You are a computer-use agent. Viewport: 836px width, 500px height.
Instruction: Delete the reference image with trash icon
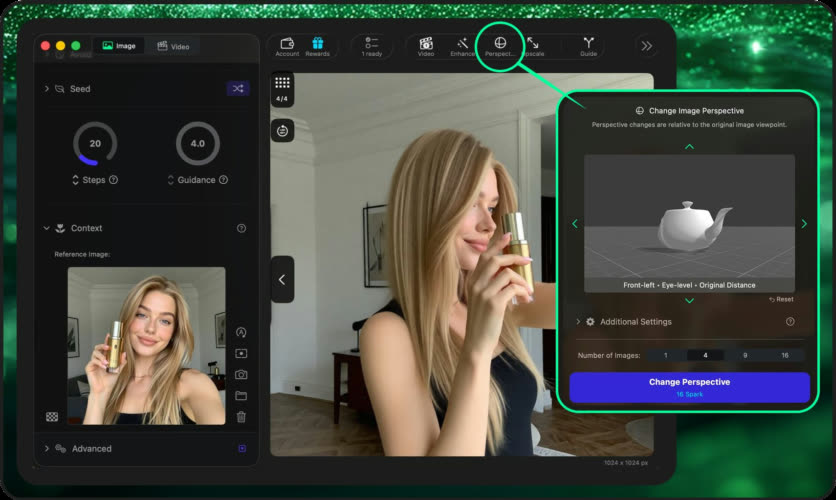(x=241, y=417)
